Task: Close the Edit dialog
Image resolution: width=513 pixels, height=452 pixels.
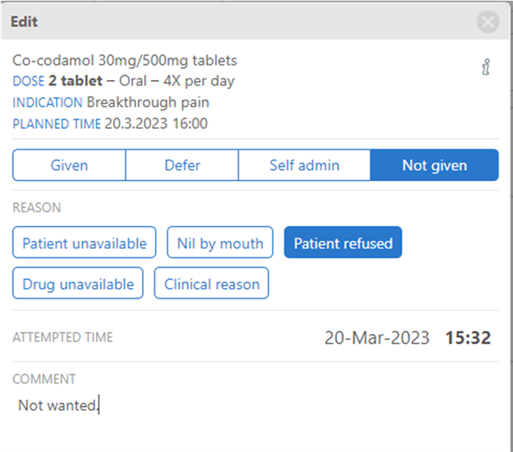Action: click(488, 22)
